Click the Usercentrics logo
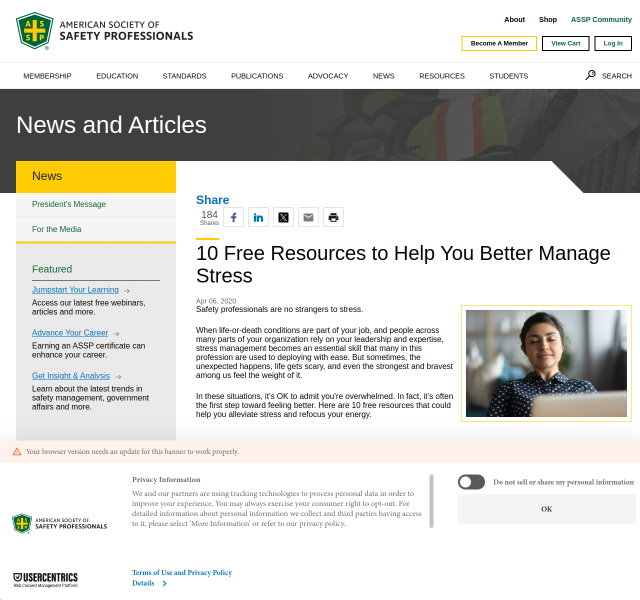Screen dimensions: 640x600 [45, 580]
